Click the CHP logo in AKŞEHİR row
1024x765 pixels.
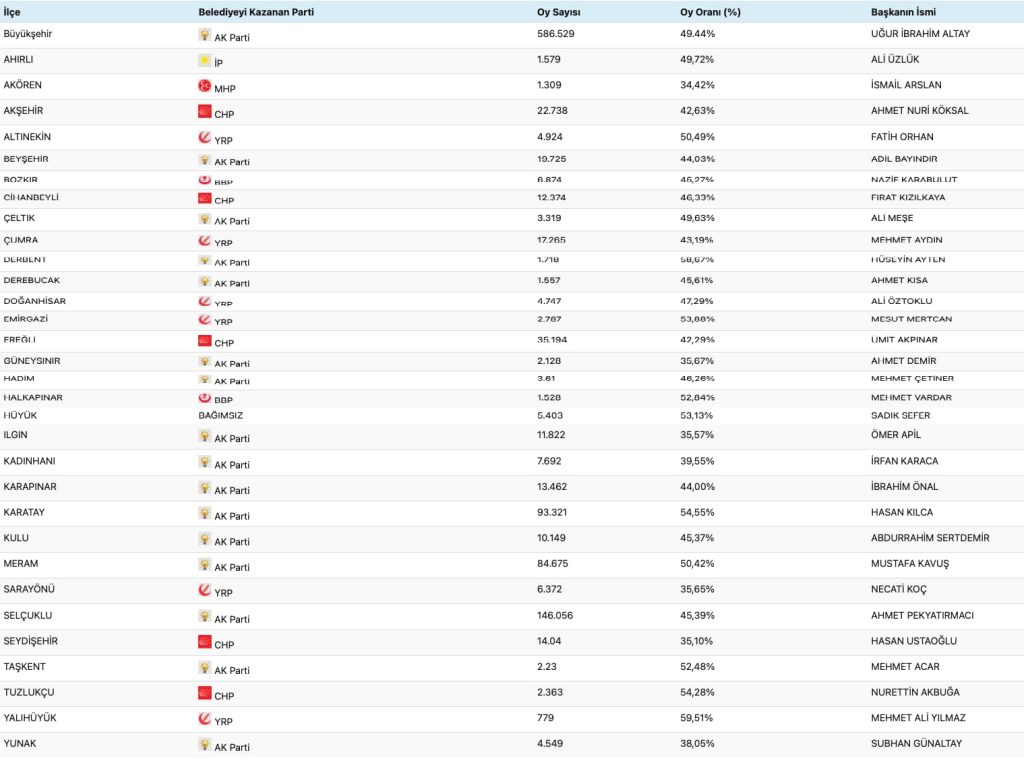[x=205, y=112]
